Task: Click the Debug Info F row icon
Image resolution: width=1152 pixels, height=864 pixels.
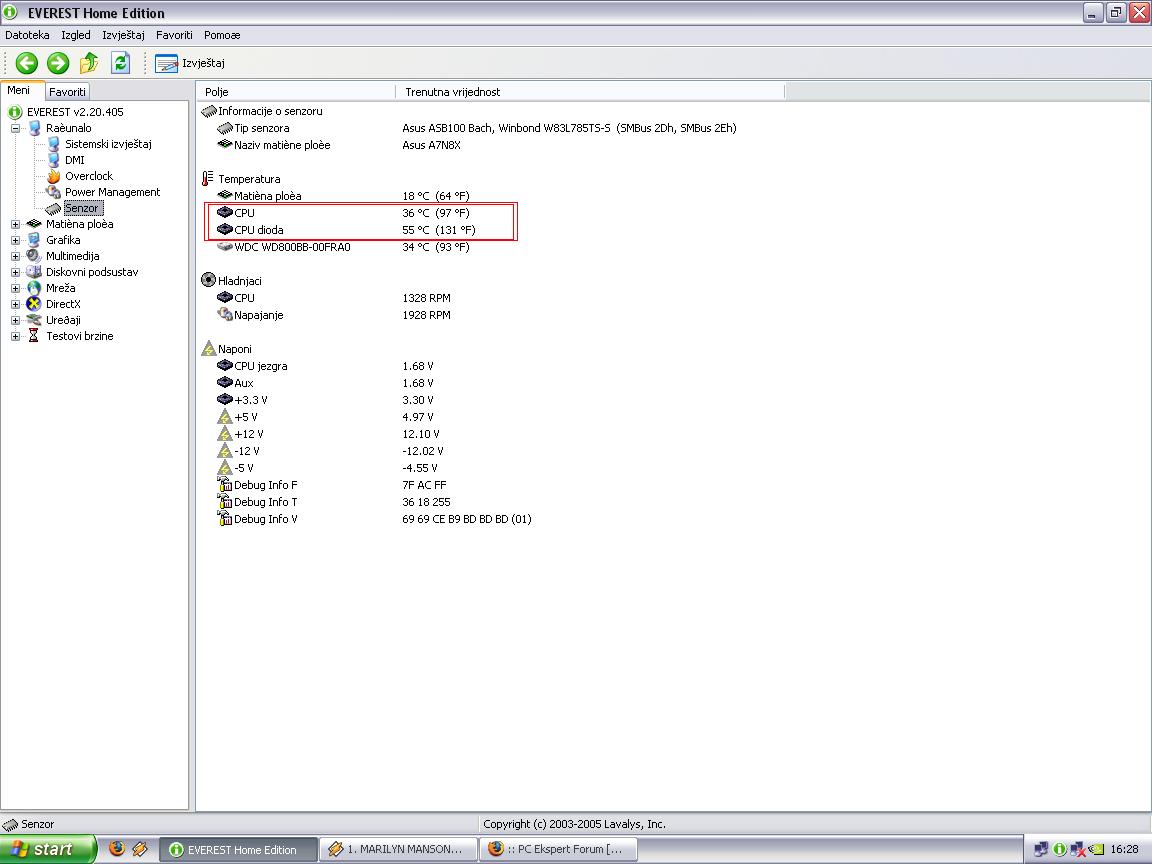Action: pos(225,484)
